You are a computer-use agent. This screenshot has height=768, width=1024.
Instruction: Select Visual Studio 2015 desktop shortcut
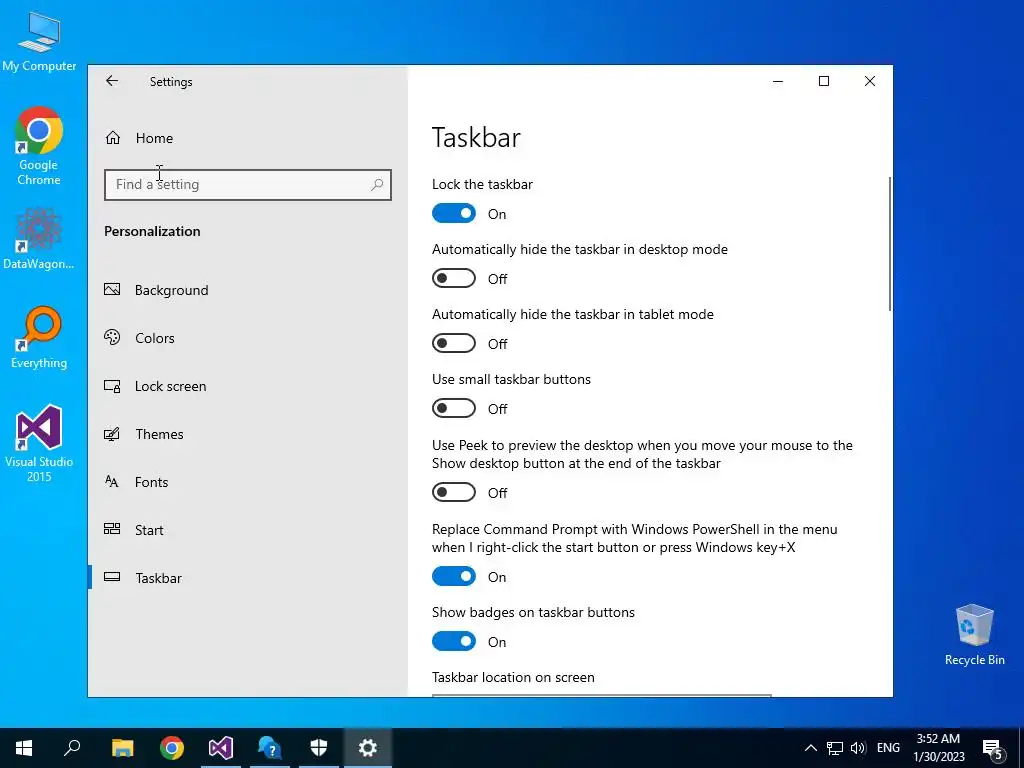pos(39,444)
